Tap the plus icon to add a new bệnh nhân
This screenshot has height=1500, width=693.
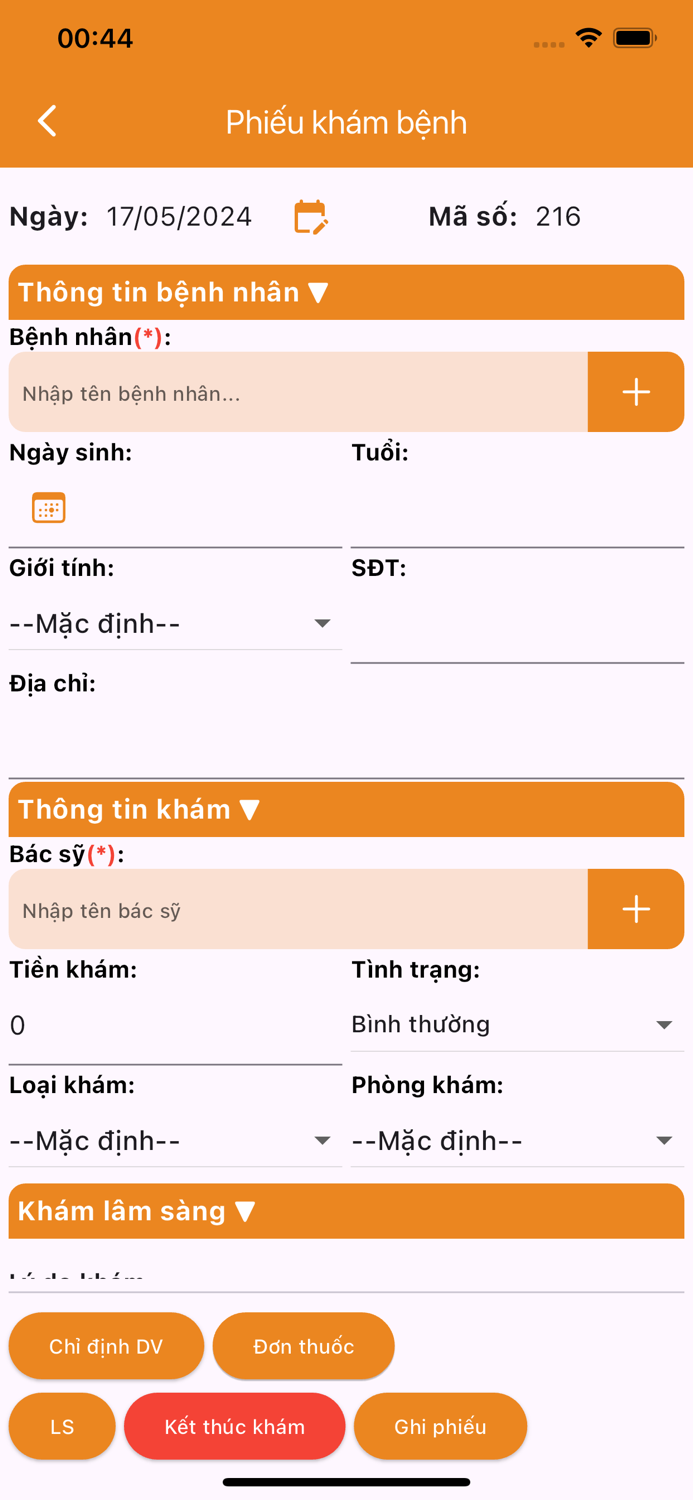point(635,392)
